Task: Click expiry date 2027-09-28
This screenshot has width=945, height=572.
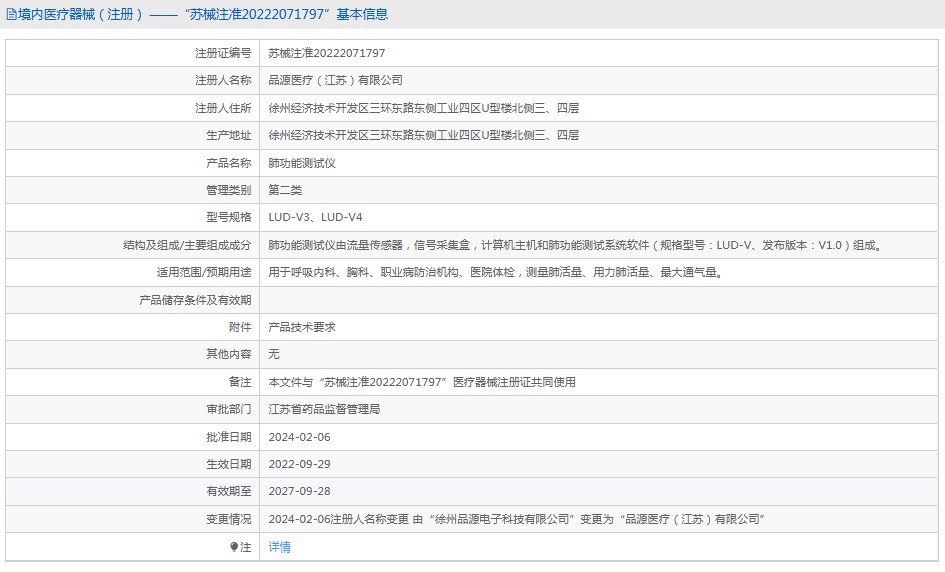Action: tap(300, 491)
